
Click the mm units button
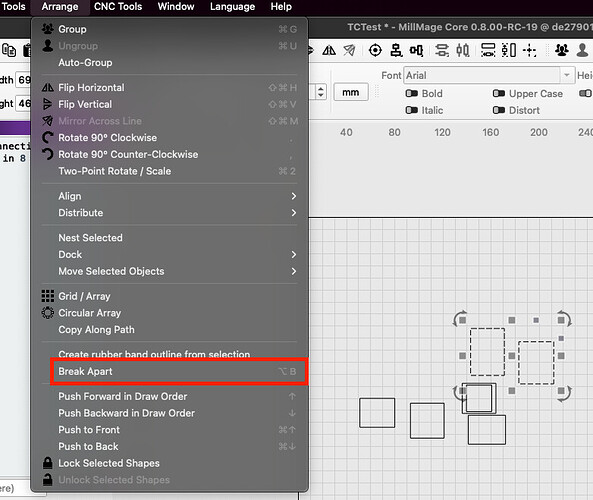(x=351, y=92)
